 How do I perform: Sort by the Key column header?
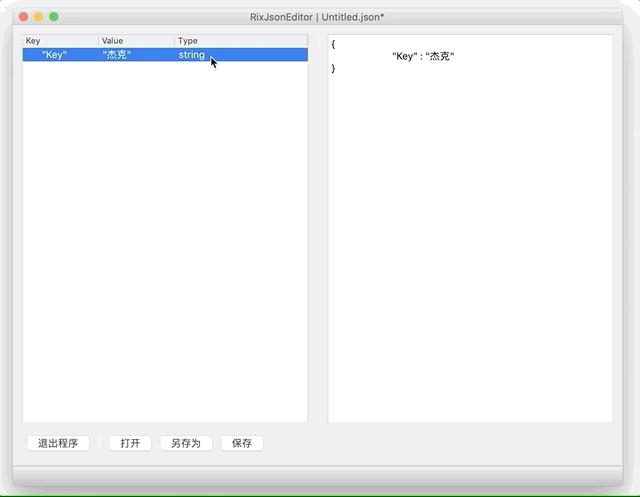[x=60, y=41]
